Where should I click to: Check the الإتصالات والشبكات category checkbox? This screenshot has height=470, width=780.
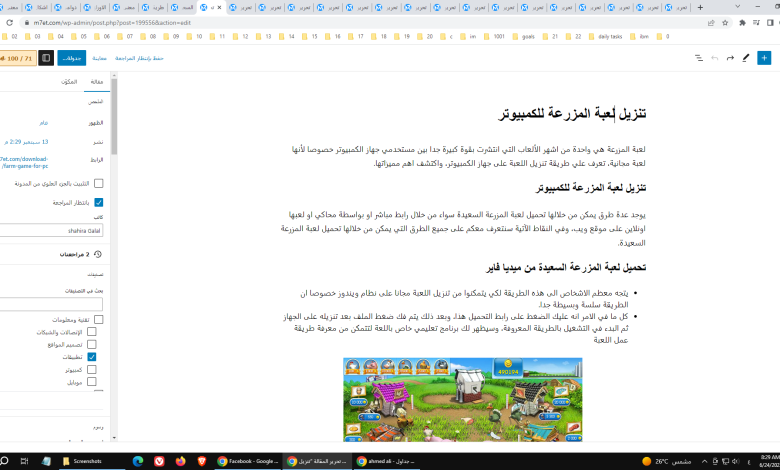point(92,332)
